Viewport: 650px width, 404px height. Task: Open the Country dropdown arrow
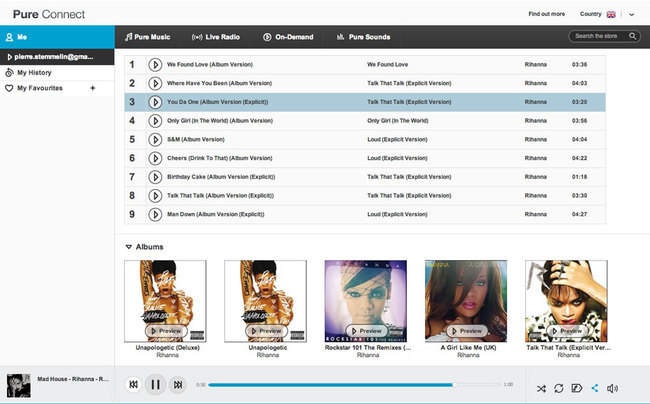pyautogui.click(x=631, y=15)
